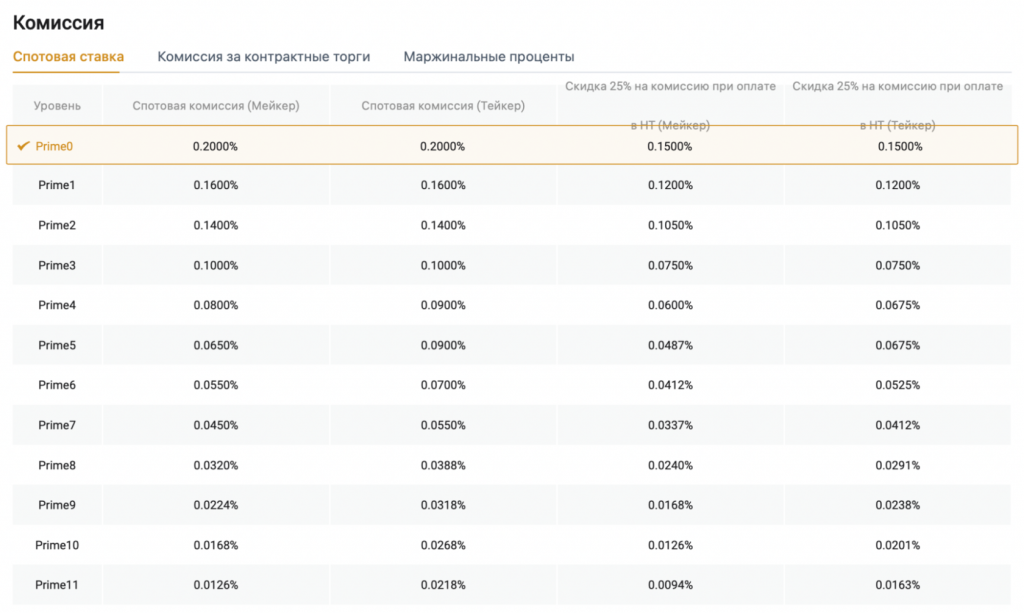Switch to the Спотовая ставка tab
Screen dimensions: 1024x613
tap(68, 57)
